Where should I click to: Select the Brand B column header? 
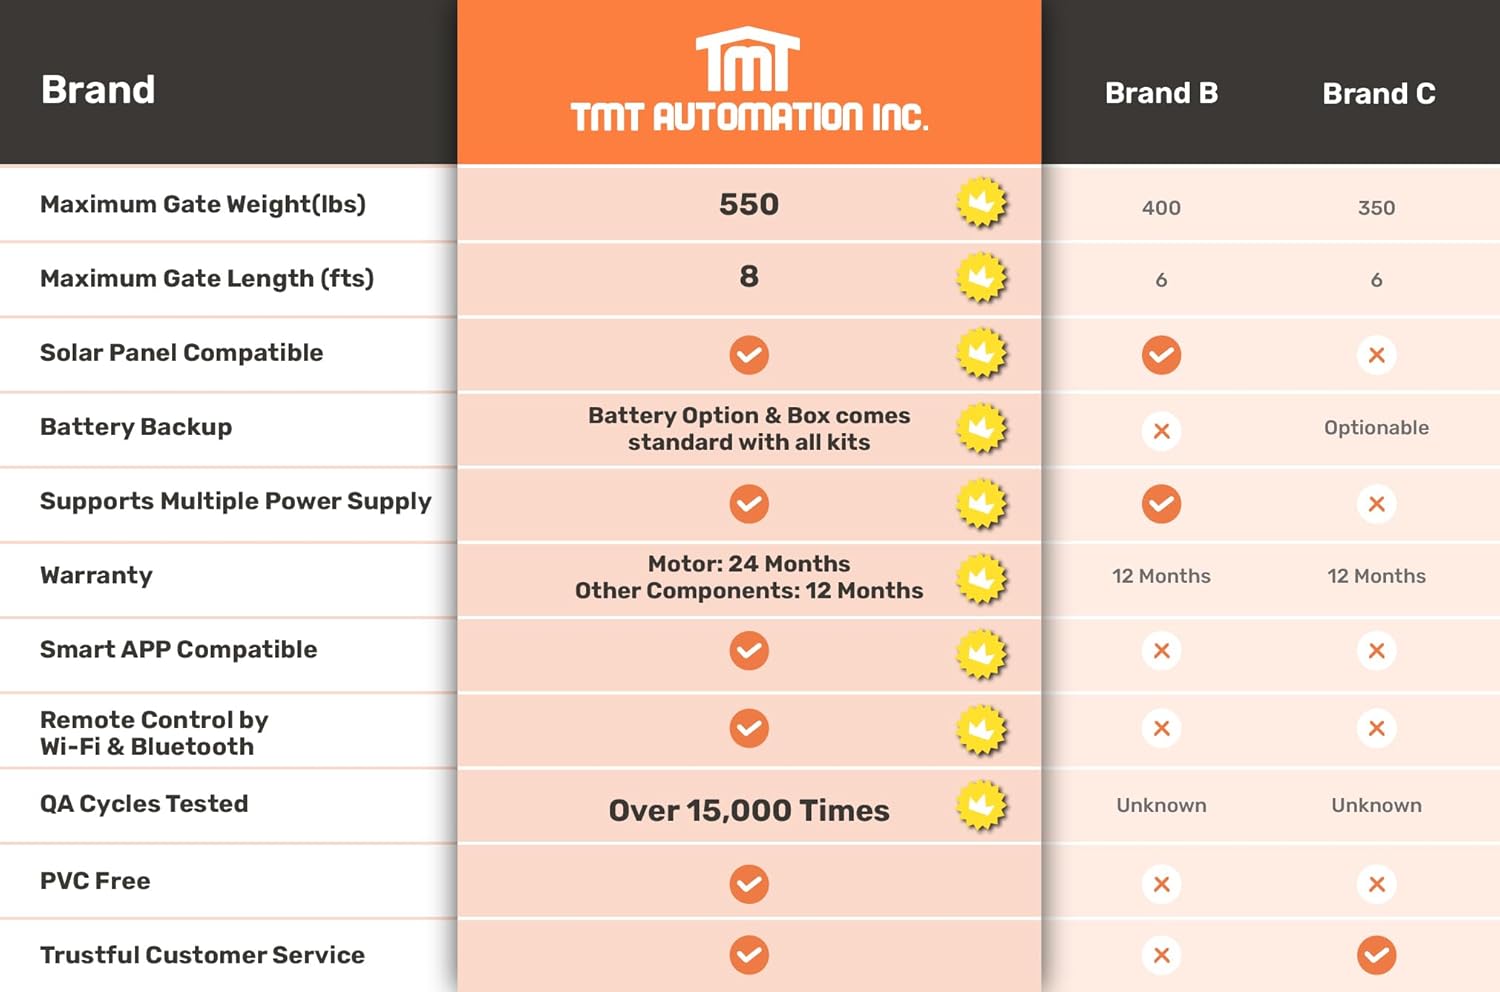click(1161, 93)
